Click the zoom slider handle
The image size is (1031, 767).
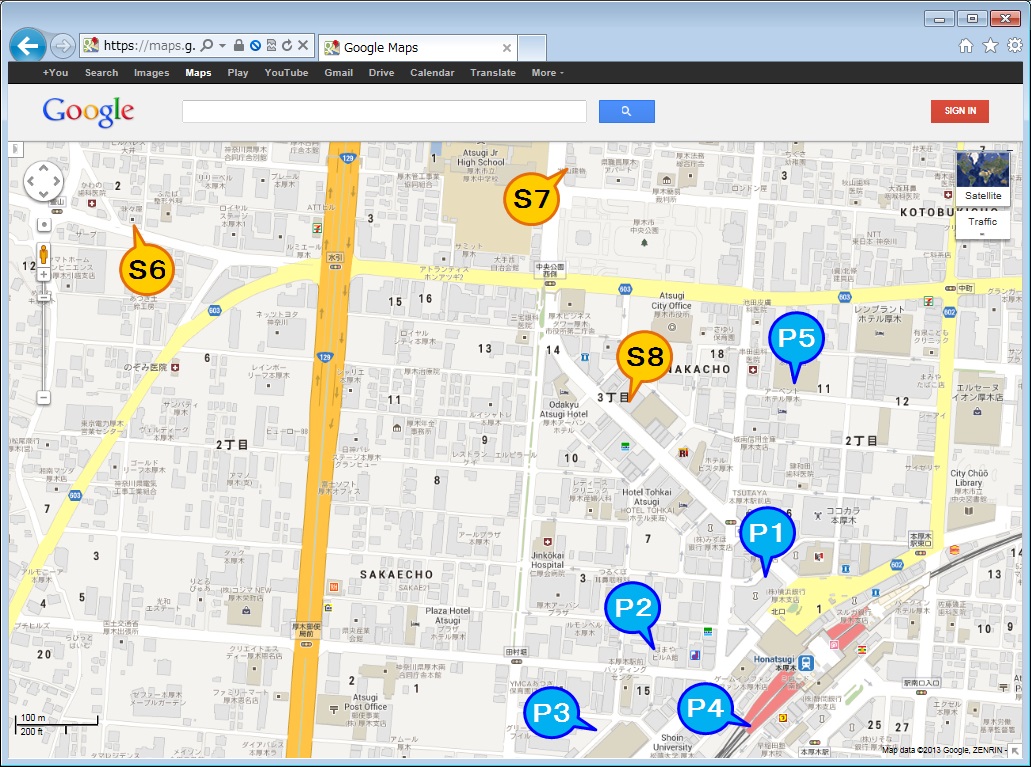43,298
